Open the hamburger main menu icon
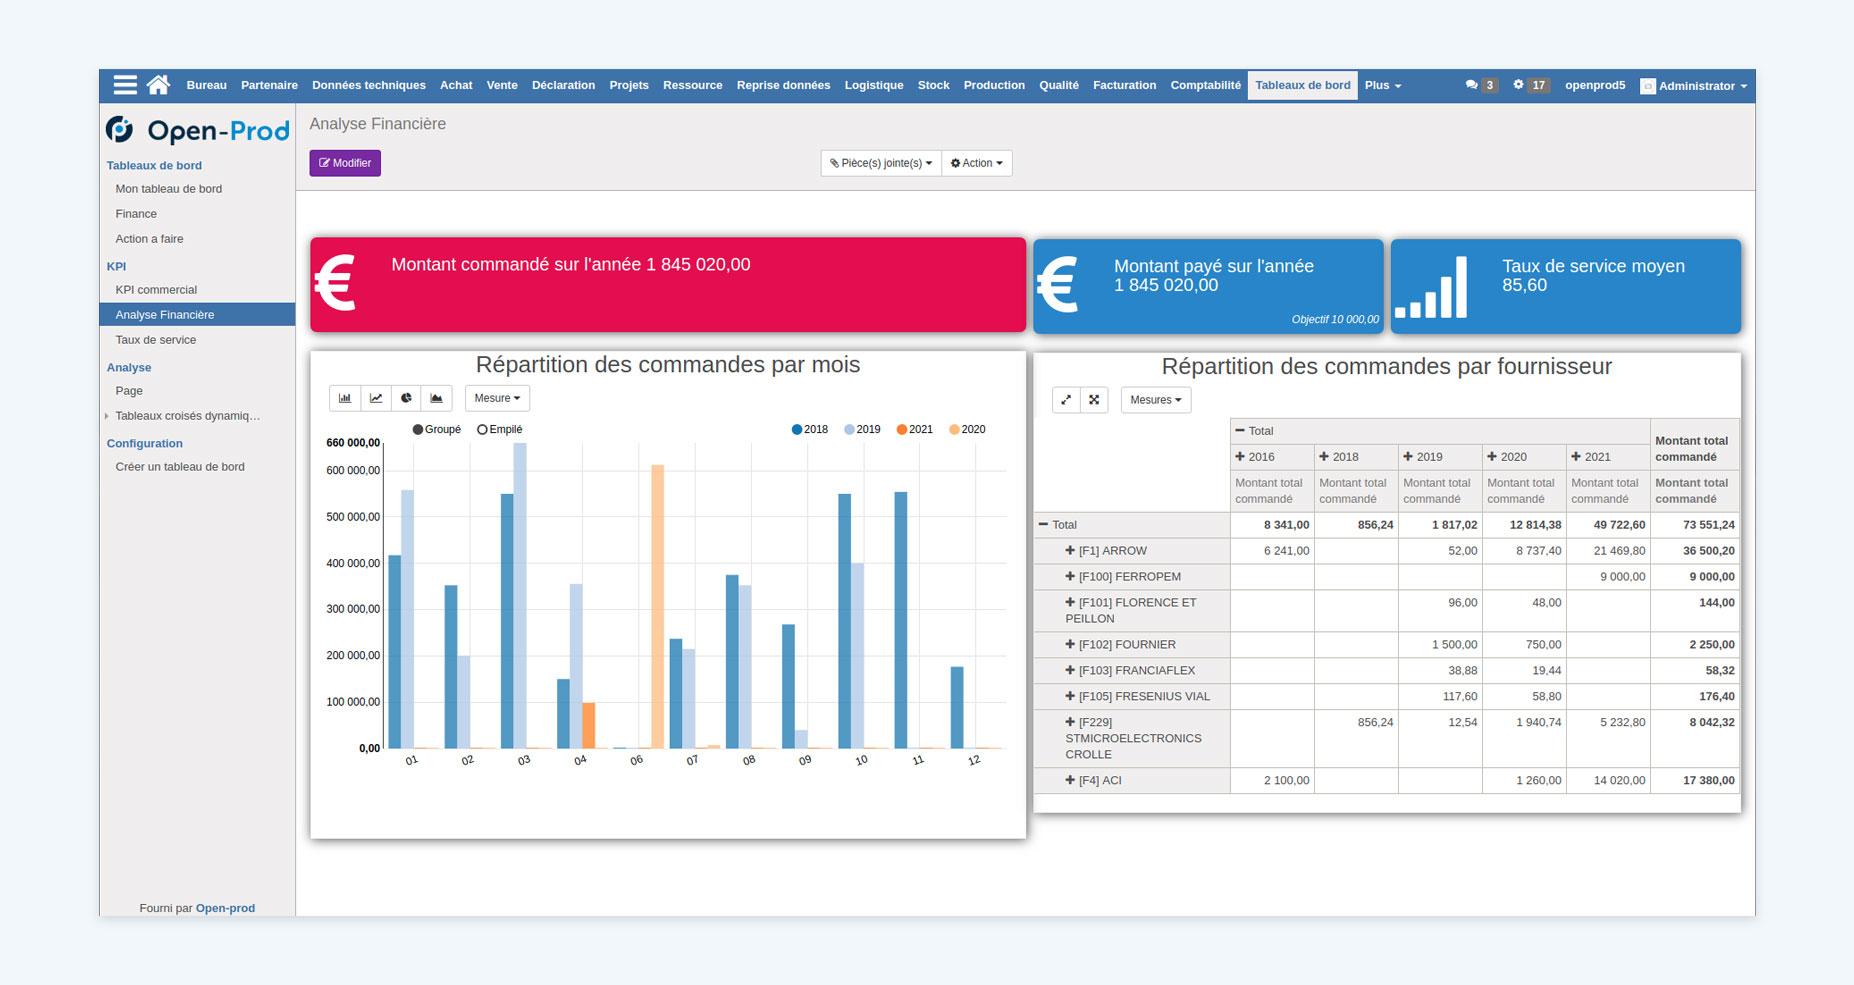Image resolution: width=1854 pixels, height=985 pixels. click(125, 85)
